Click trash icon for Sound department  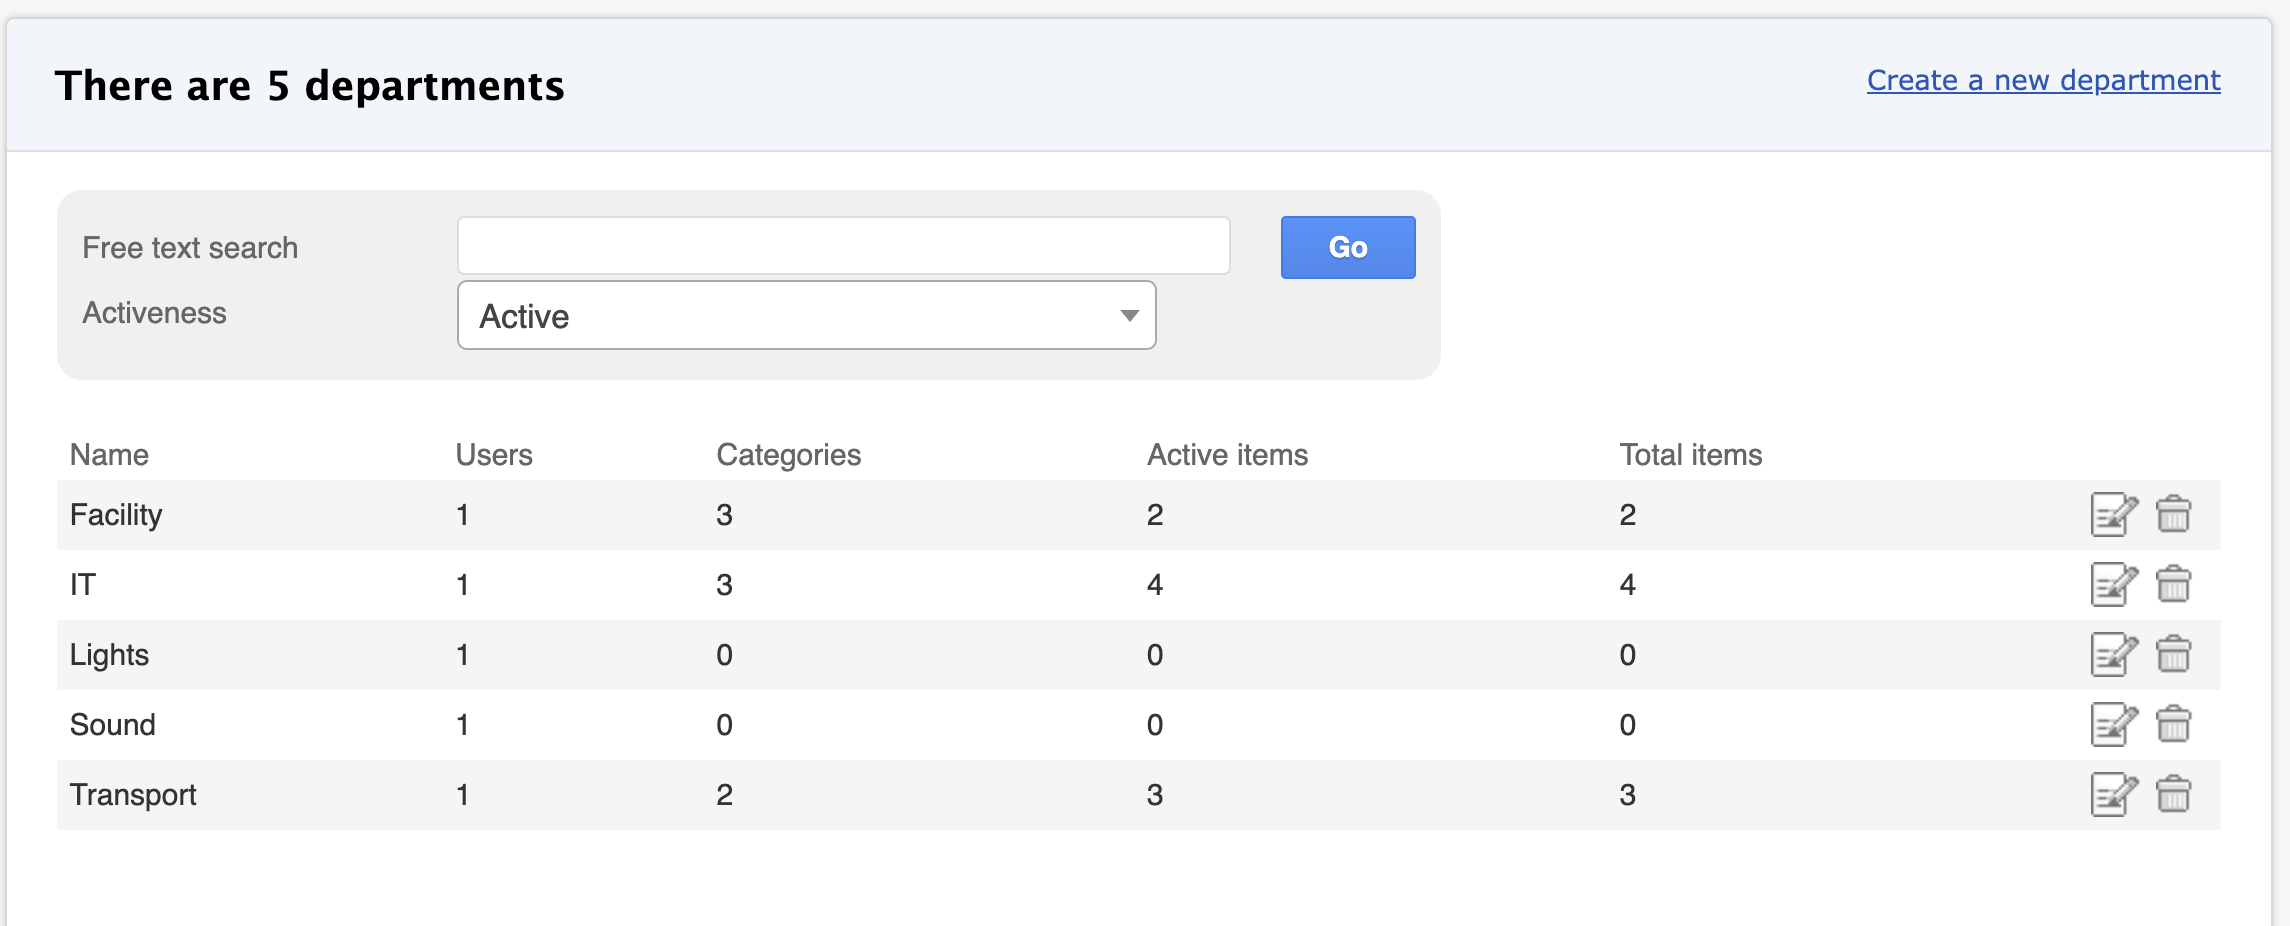point(2173,725)
